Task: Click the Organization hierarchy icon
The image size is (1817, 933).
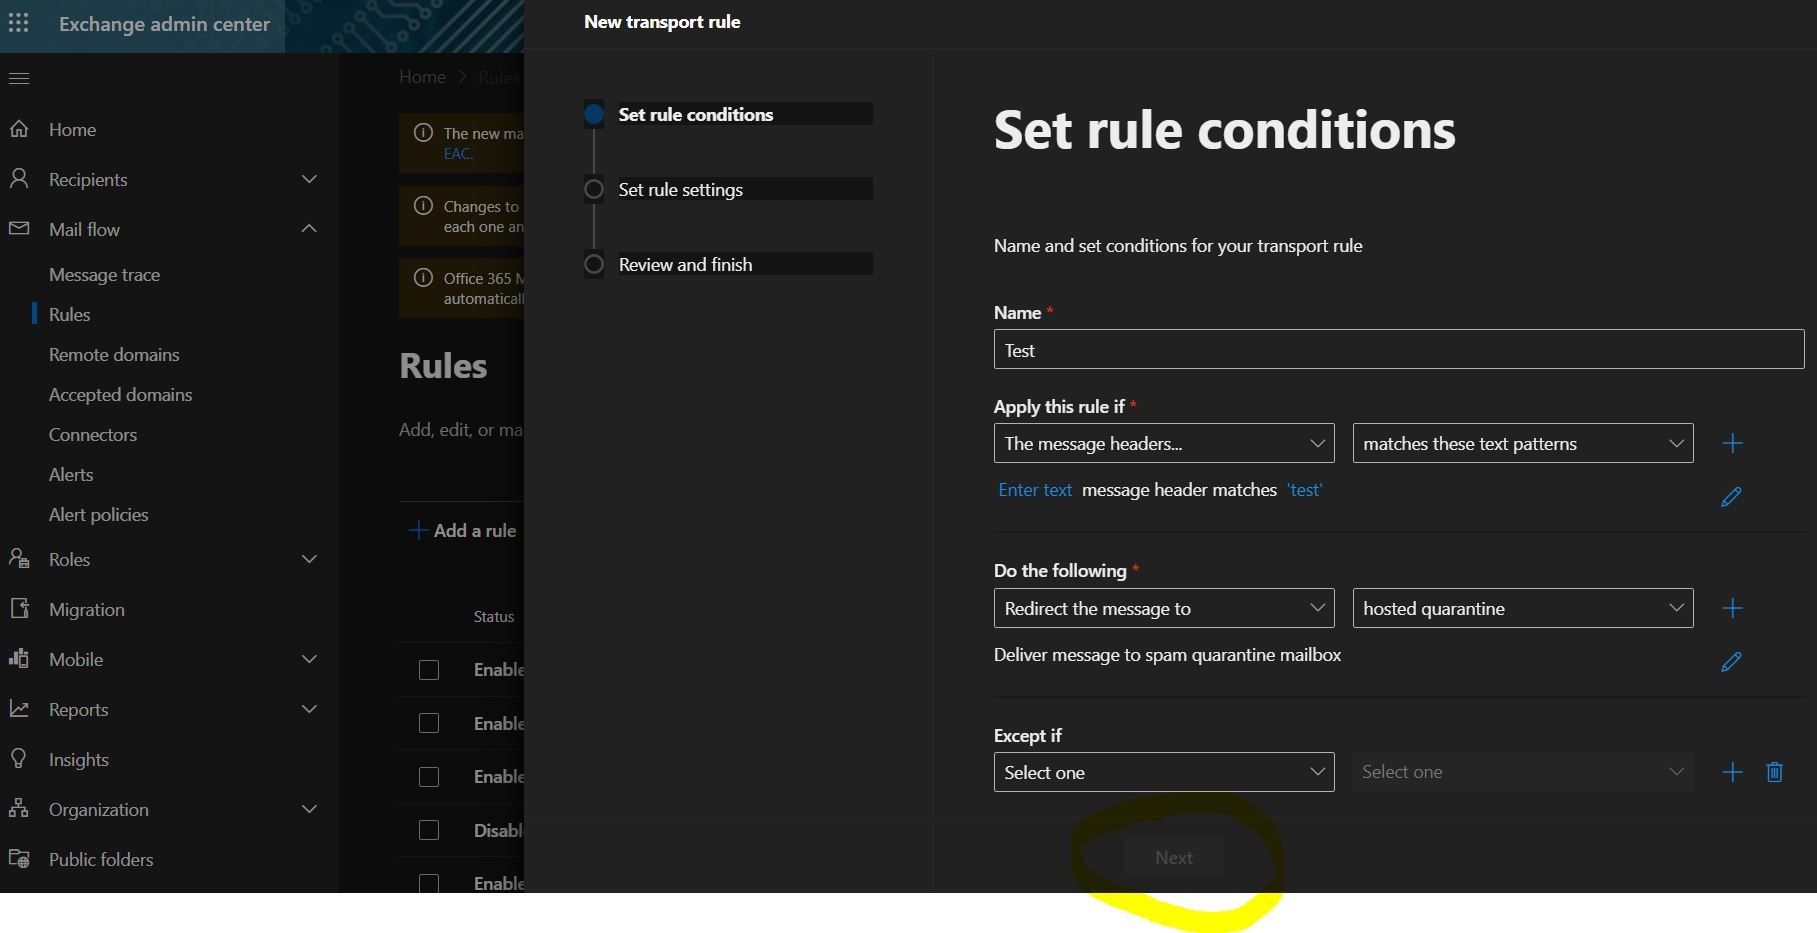Action: coord(19,809)
